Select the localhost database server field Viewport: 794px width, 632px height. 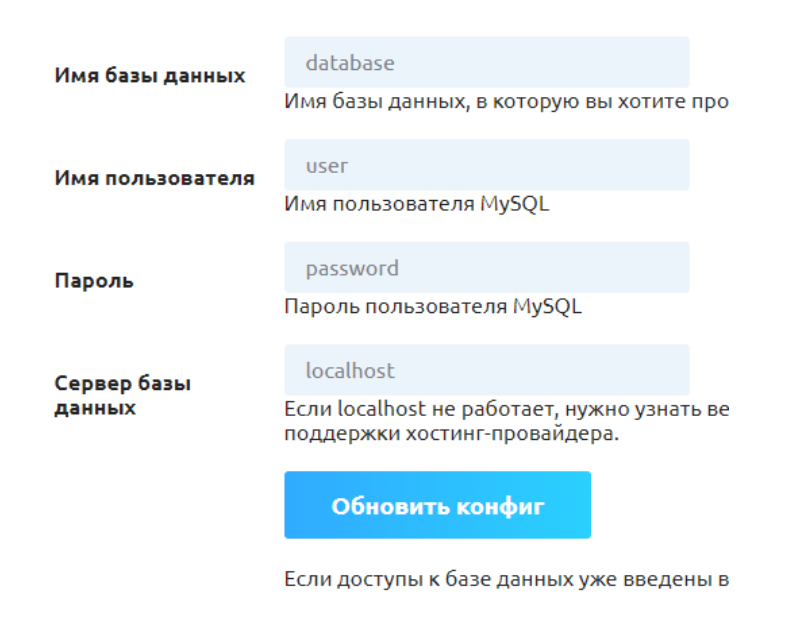(x=486, y=370)
